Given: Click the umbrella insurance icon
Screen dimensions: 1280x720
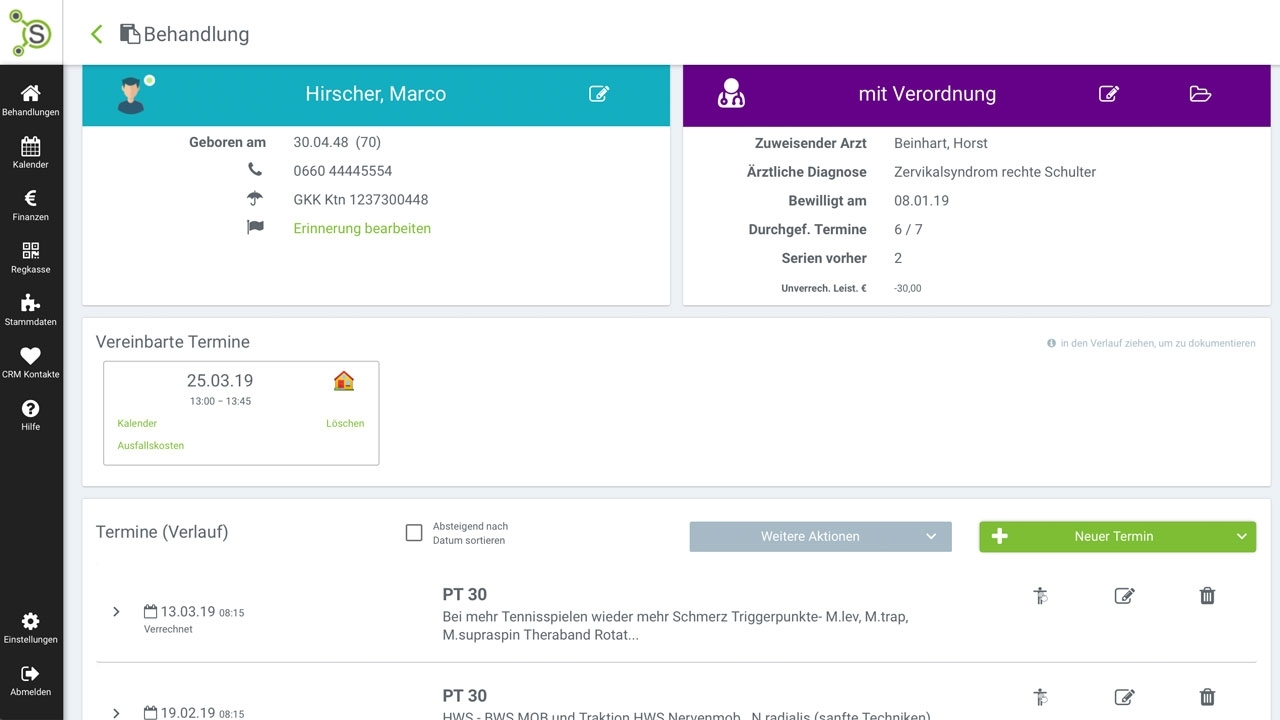Looking at the screenshot, I should click(x=255, y=199).
